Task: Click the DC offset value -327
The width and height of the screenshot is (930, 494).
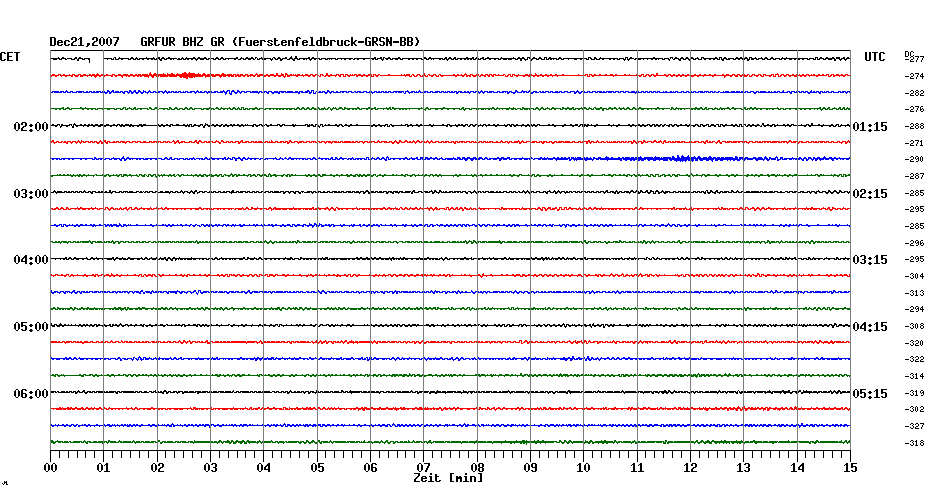Action: click(x=915, y=426)
